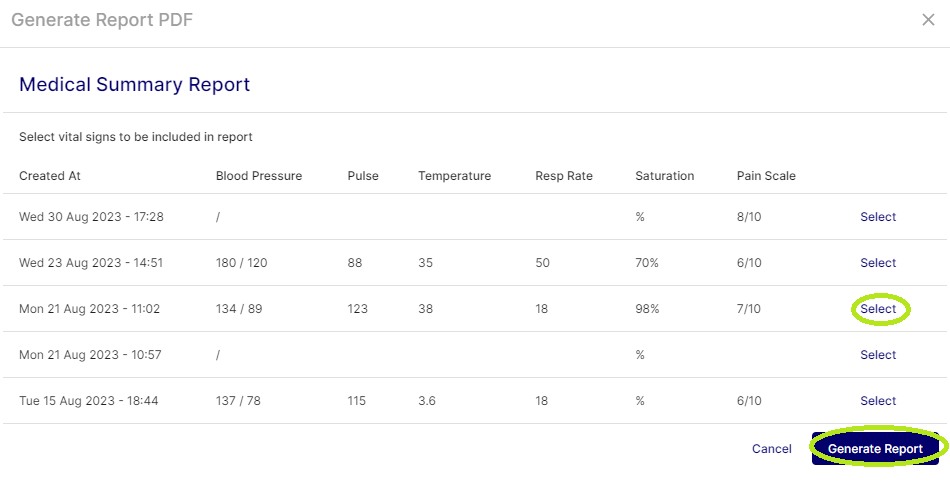Click the Created At column header
This screenshot has width=950, height=481.
pos(50,176)
